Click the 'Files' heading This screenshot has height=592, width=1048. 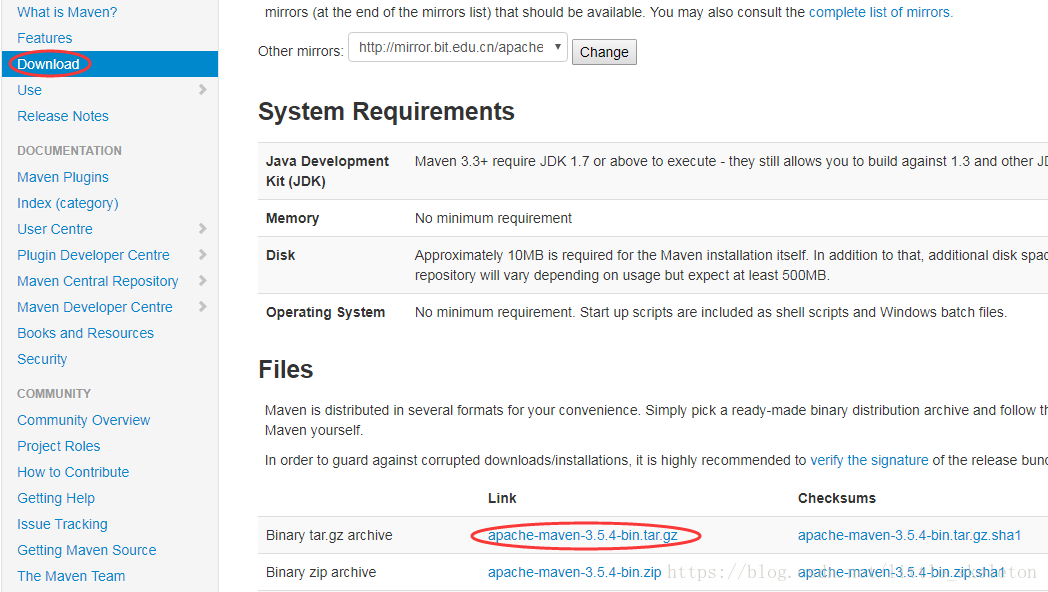click(x=286, y=369)
